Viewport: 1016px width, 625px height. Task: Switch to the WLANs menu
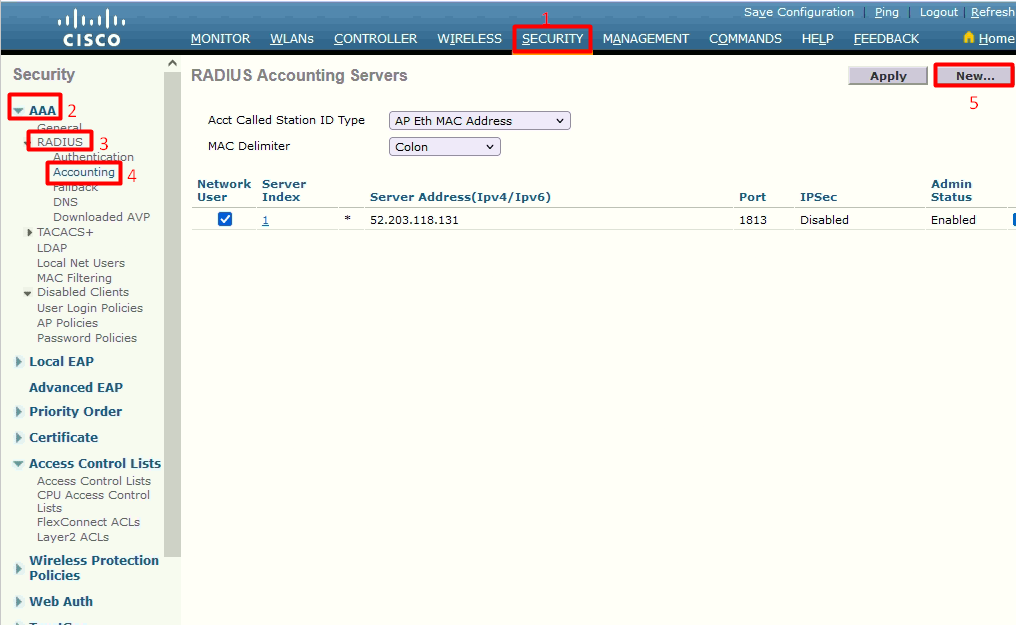292,39
